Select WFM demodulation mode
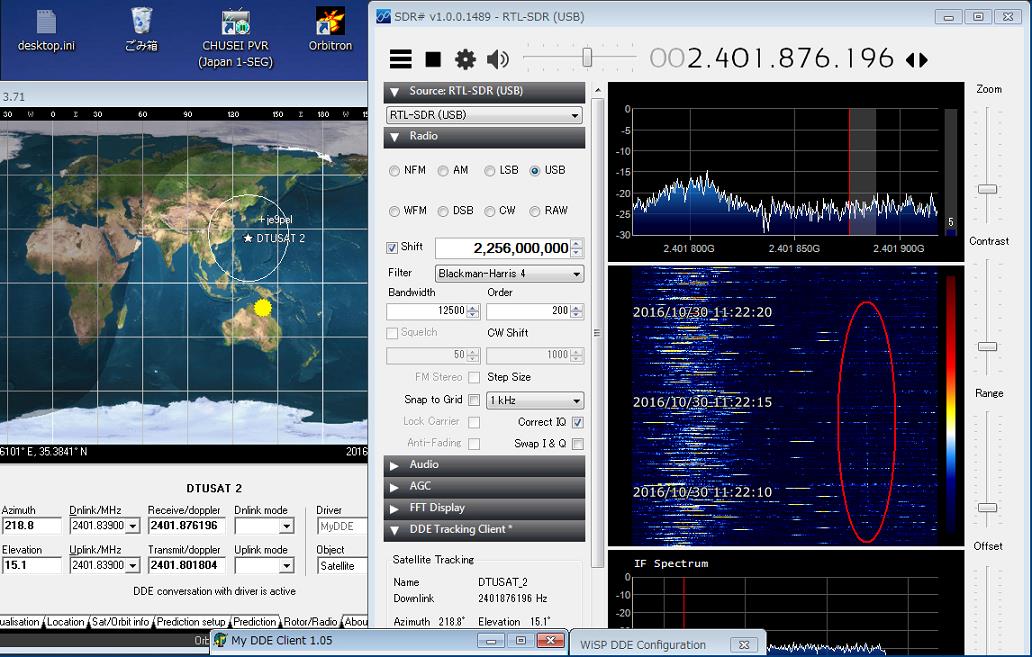The image size is (1032, 657). 394,211
